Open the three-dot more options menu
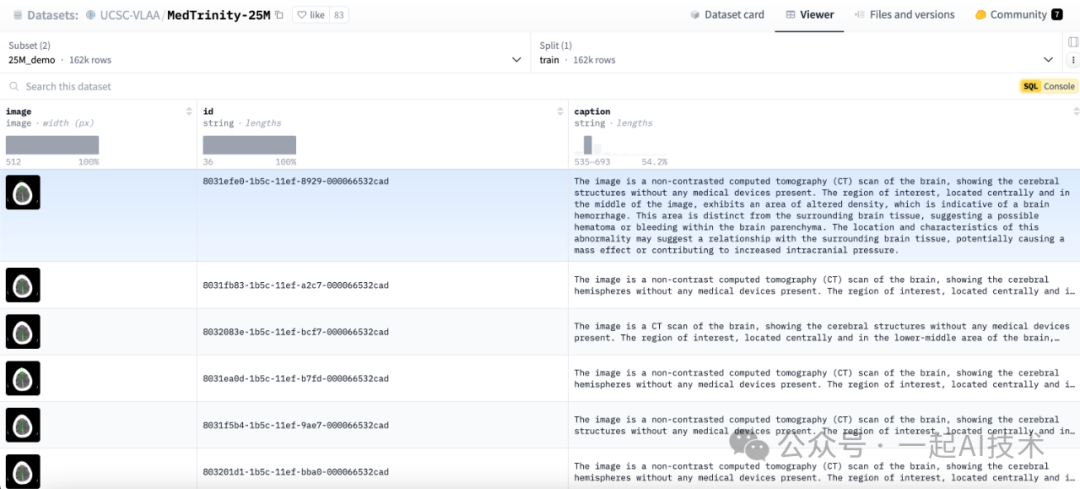 (1073, 60)
